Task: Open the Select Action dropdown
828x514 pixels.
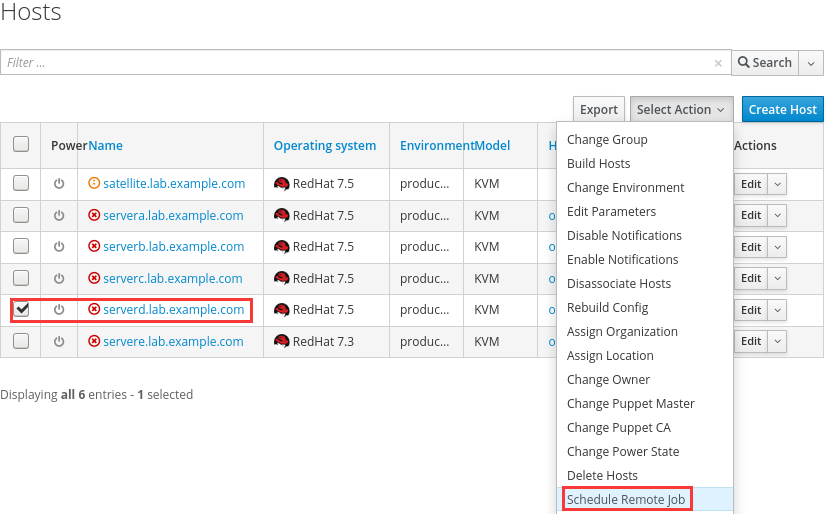Action: pos(681,110)
